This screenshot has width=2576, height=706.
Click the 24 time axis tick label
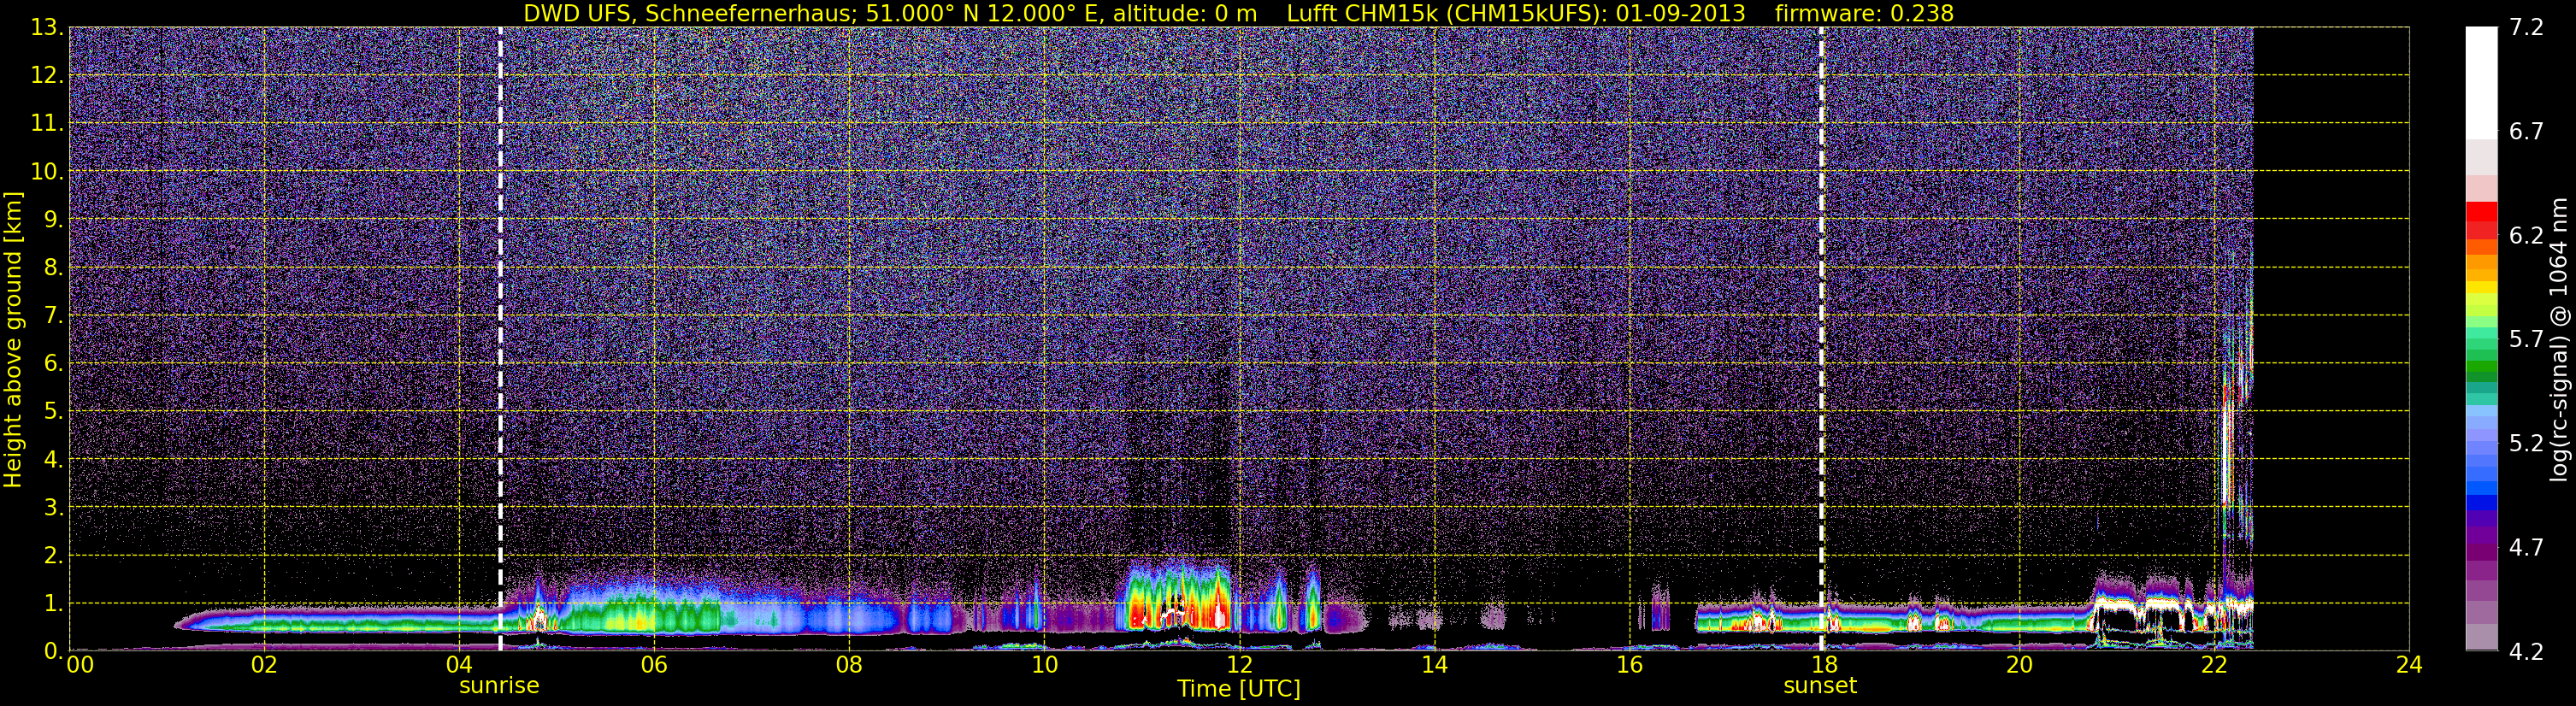2409,665
